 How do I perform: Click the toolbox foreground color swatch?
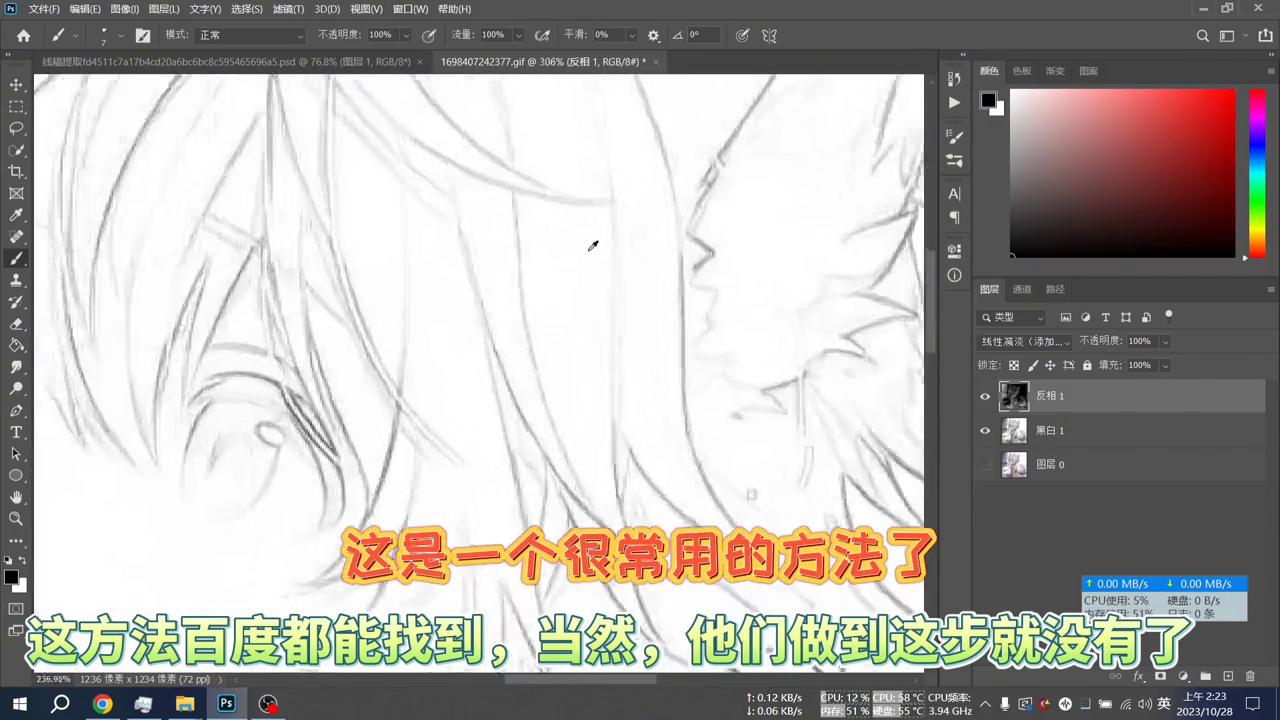pyautogui.click(x=11, y=577)
